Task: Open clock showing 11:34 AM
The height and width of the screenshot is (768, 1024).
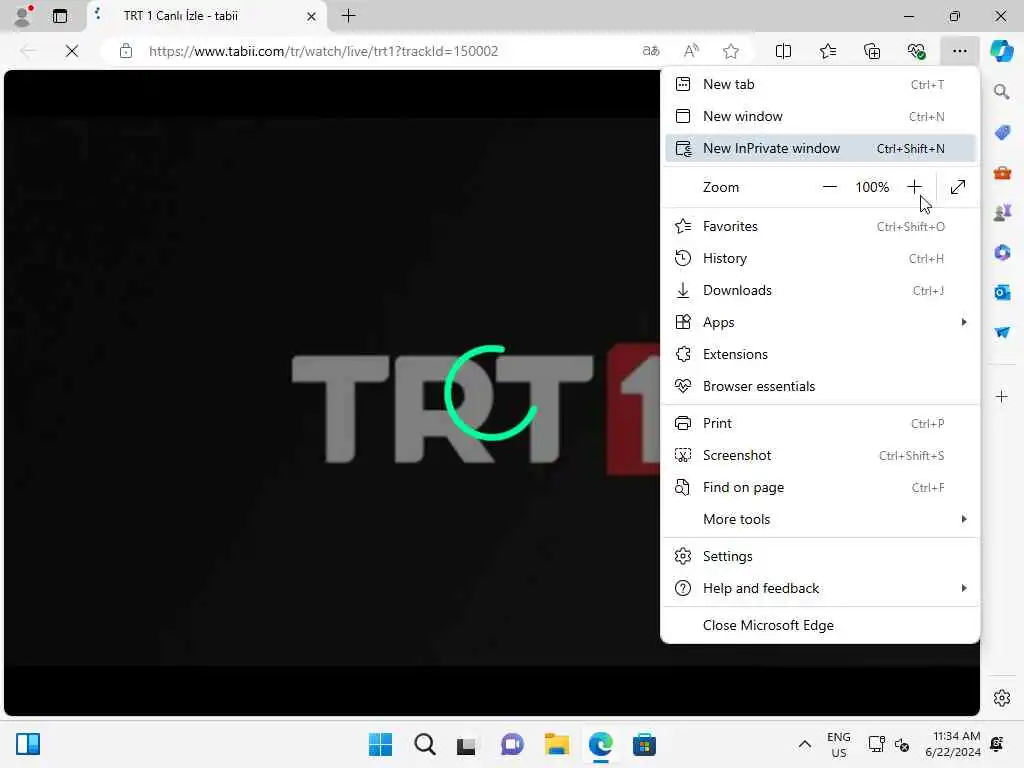Action: coord(953,744)
